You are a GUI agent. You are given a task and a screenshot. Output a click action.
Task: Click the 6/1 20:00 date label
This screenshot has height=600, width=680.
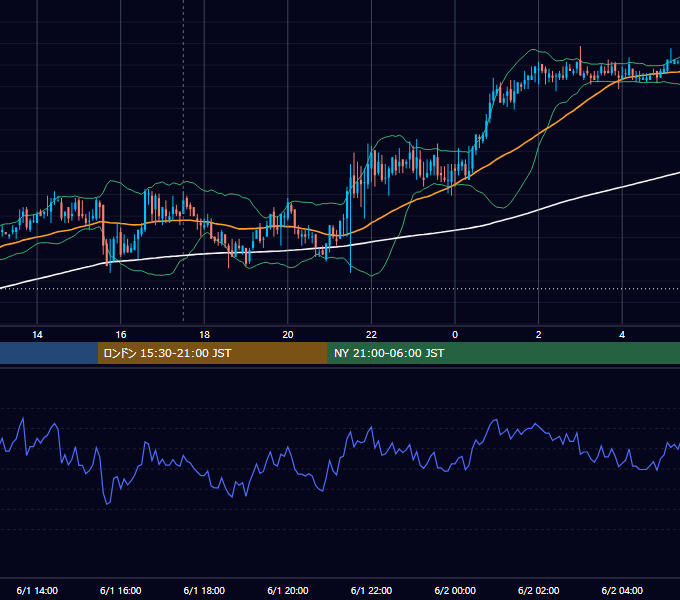[x=288, y=590]
